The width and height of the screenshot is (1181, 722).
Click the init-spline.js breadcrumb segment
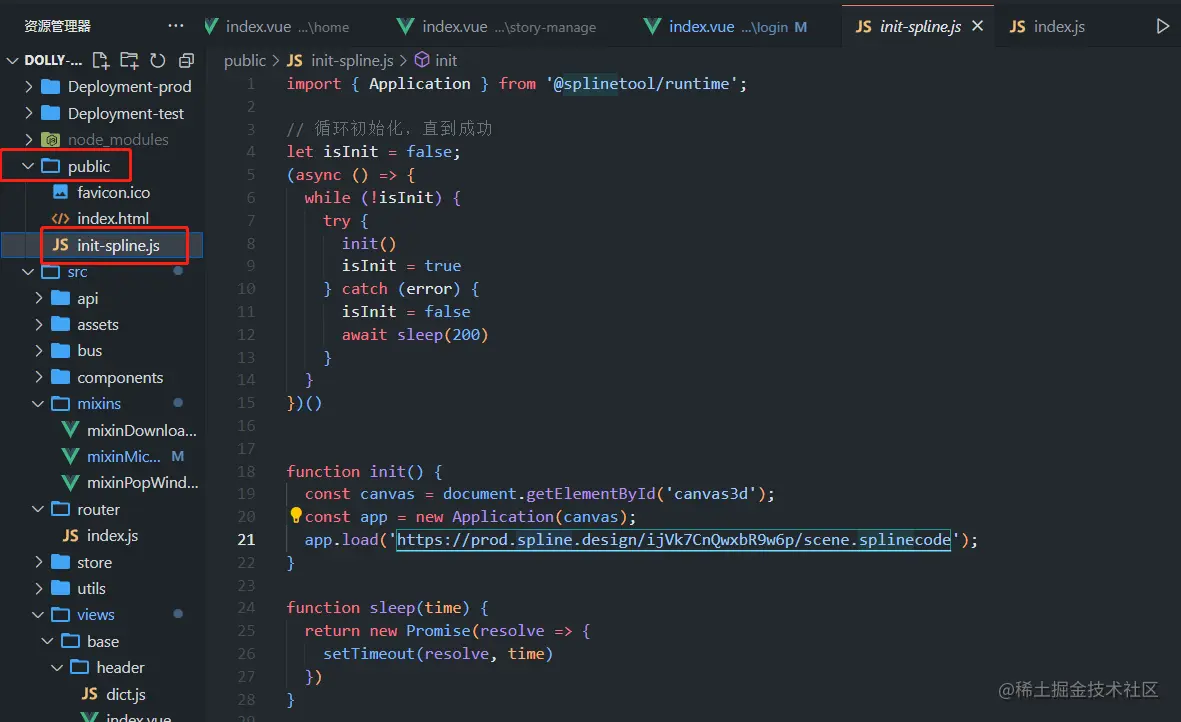click(352, 60)
